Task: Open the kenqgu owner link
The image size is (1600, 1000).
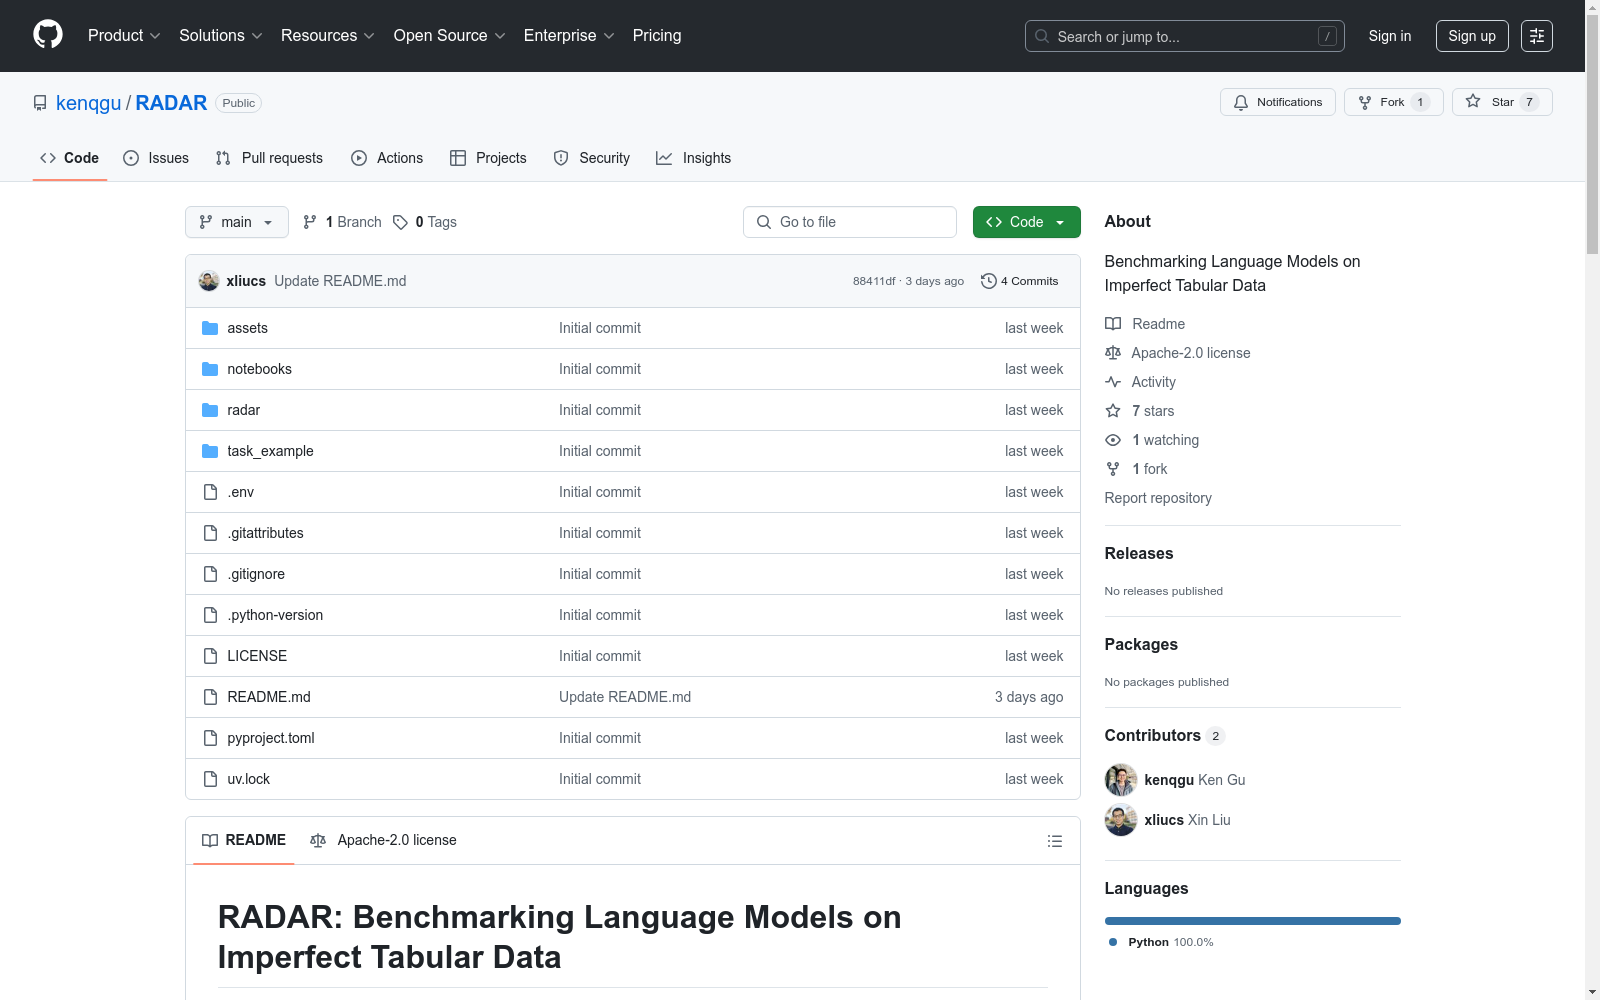Action: point(88,103)
